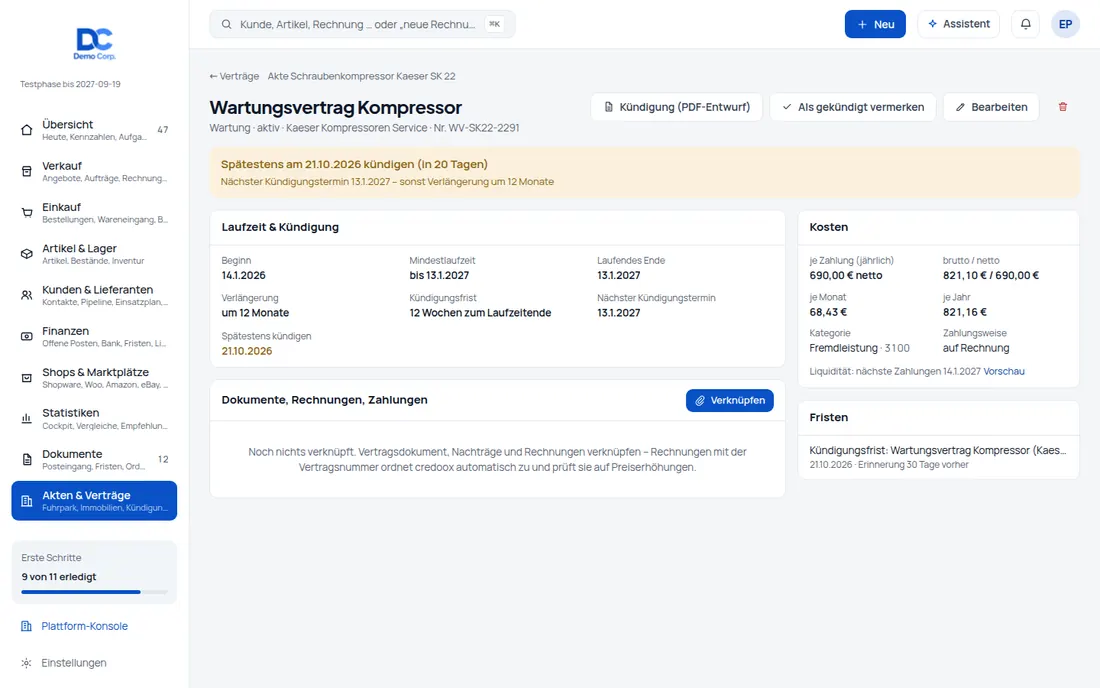Open the liquidity Vorschau link

click(1004, 372)
